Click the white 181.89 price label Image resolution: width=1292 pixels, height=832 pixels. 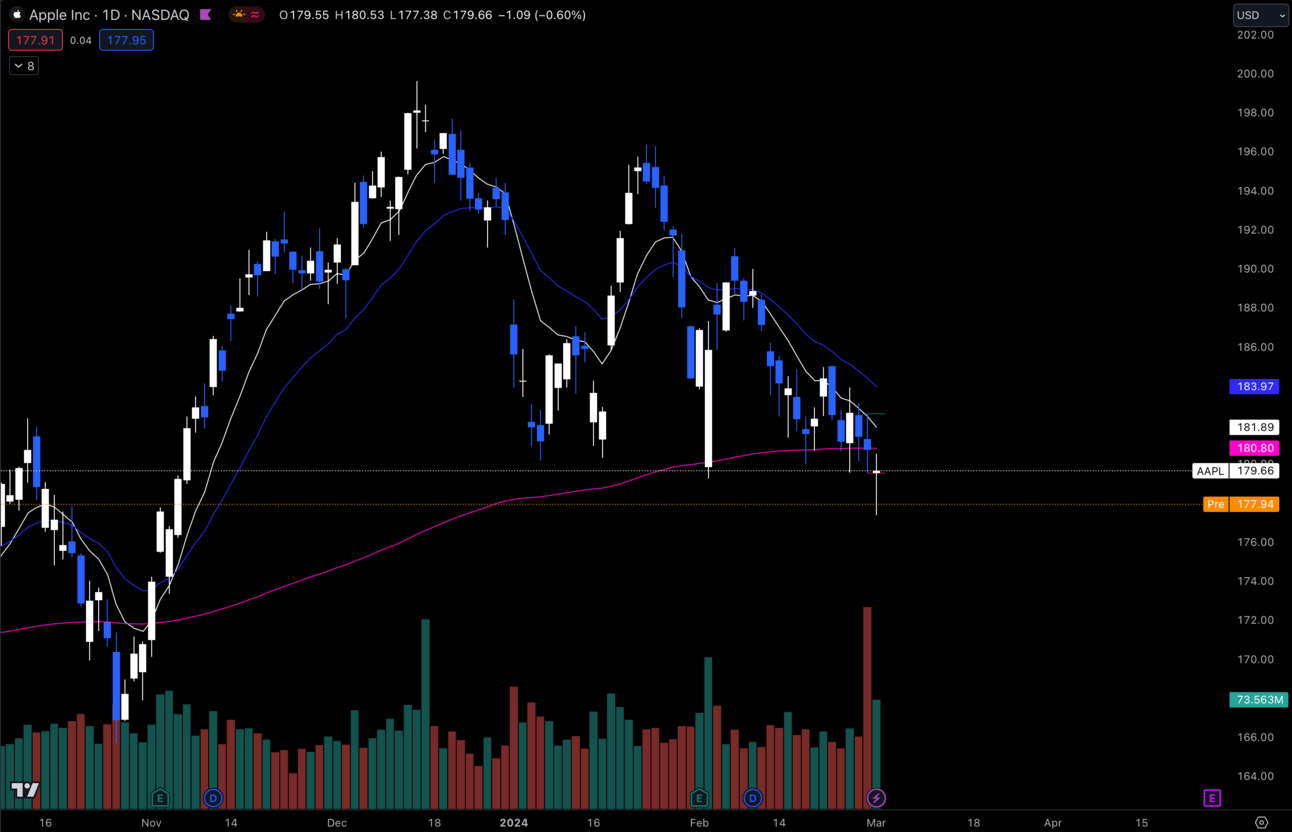tap(1255, 427)
